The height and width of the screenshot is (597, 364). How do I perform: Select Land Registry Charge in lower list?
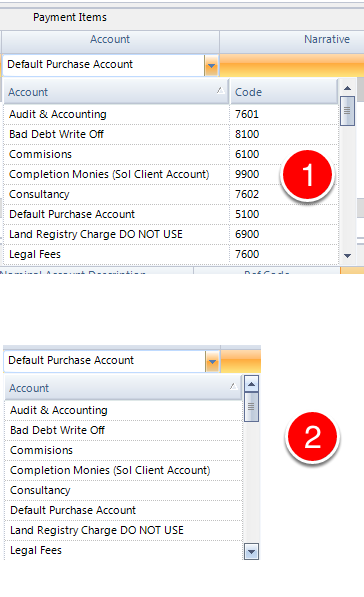(x=123, y=530)
